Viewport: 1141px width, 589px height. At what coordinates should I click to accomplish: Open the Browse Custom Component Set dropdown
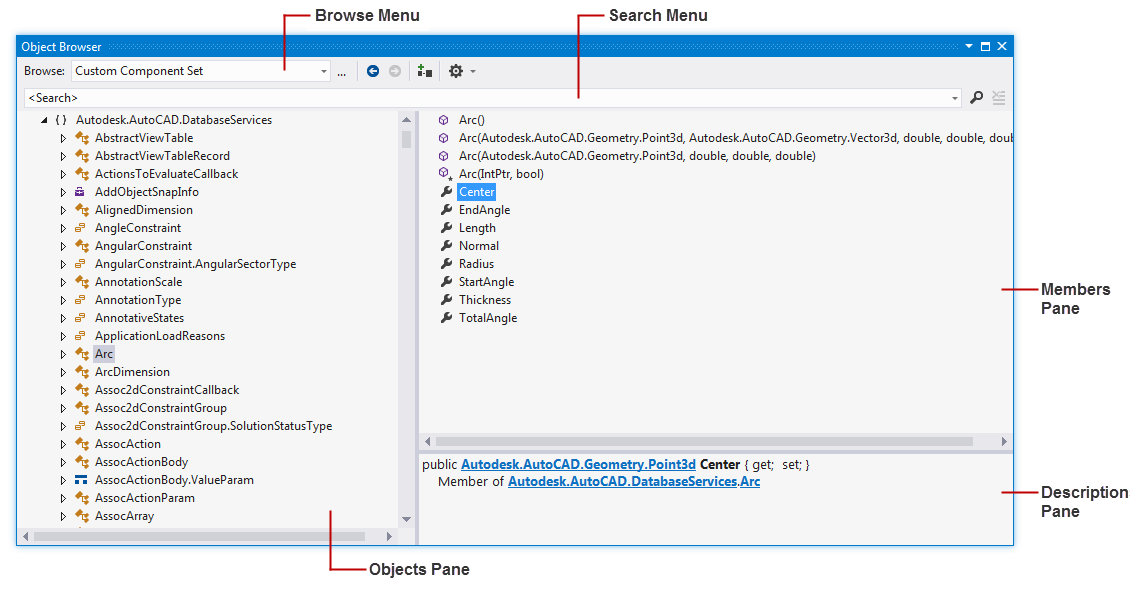[324, 71]
